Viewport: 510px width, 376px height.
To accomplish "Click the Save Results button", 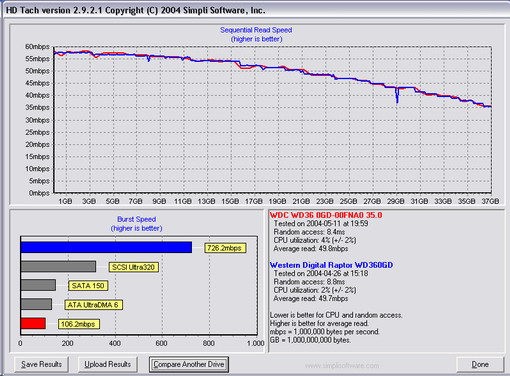I will pos(41,364).
